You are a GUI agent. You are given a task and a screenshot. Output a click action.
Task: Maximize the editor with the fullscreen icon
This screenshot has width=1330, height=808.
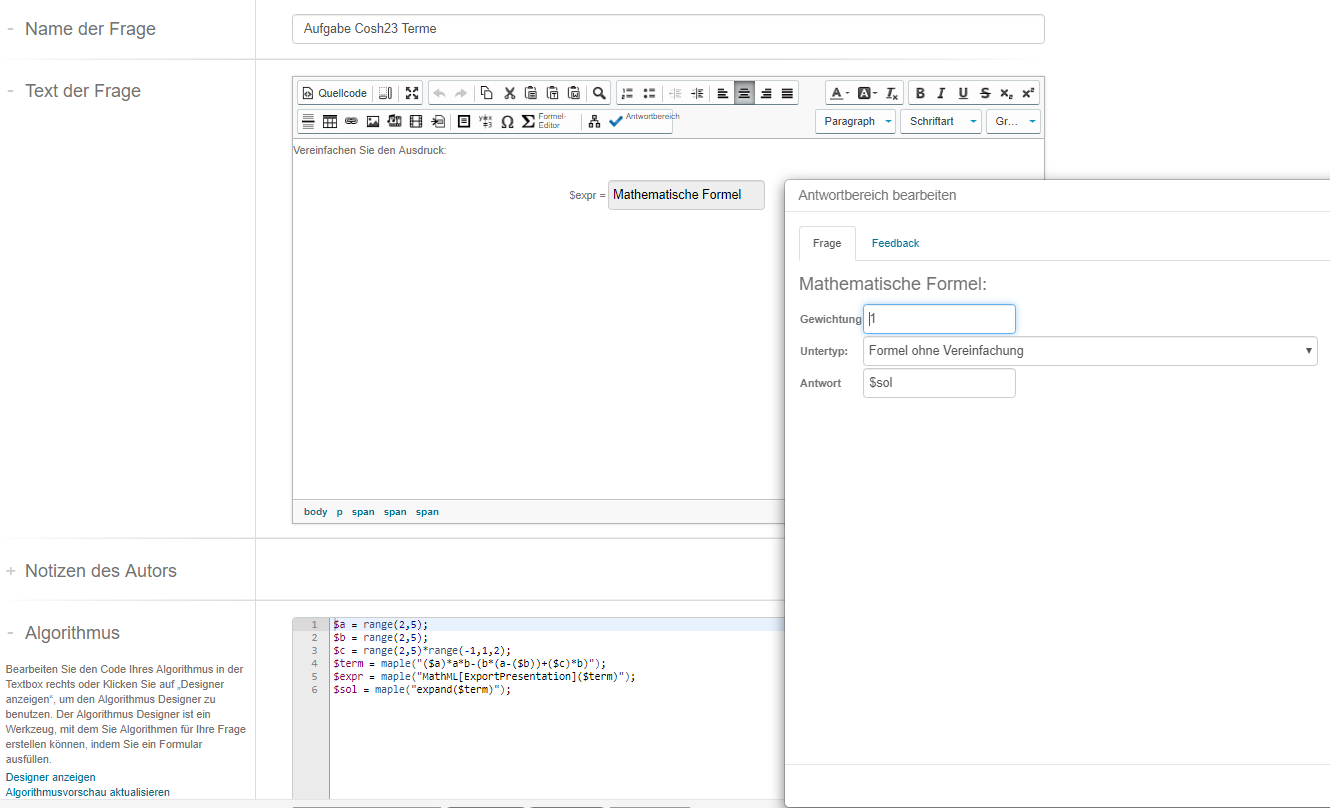(x=412, y=93)
